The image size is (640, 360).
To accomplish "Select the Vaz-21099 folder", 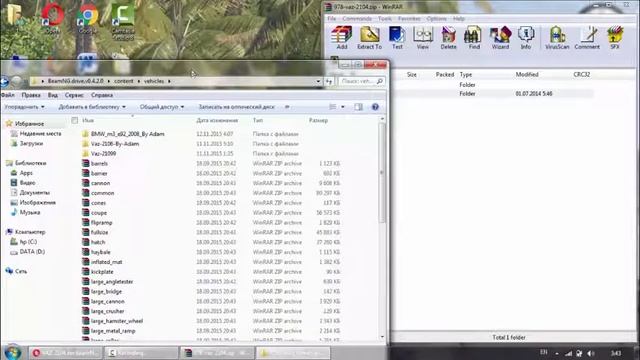I will point(103,153).
